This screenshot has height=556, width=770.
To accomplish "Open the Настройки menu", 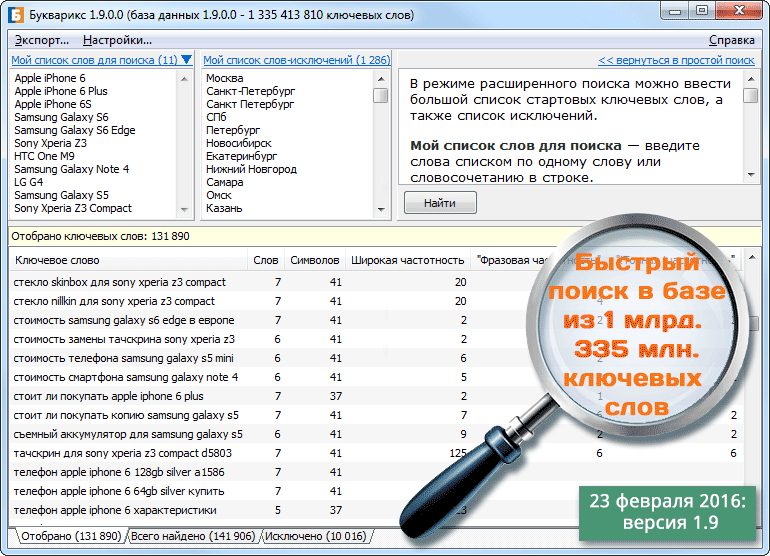I will pyautogui.click(x=117, y=40).
